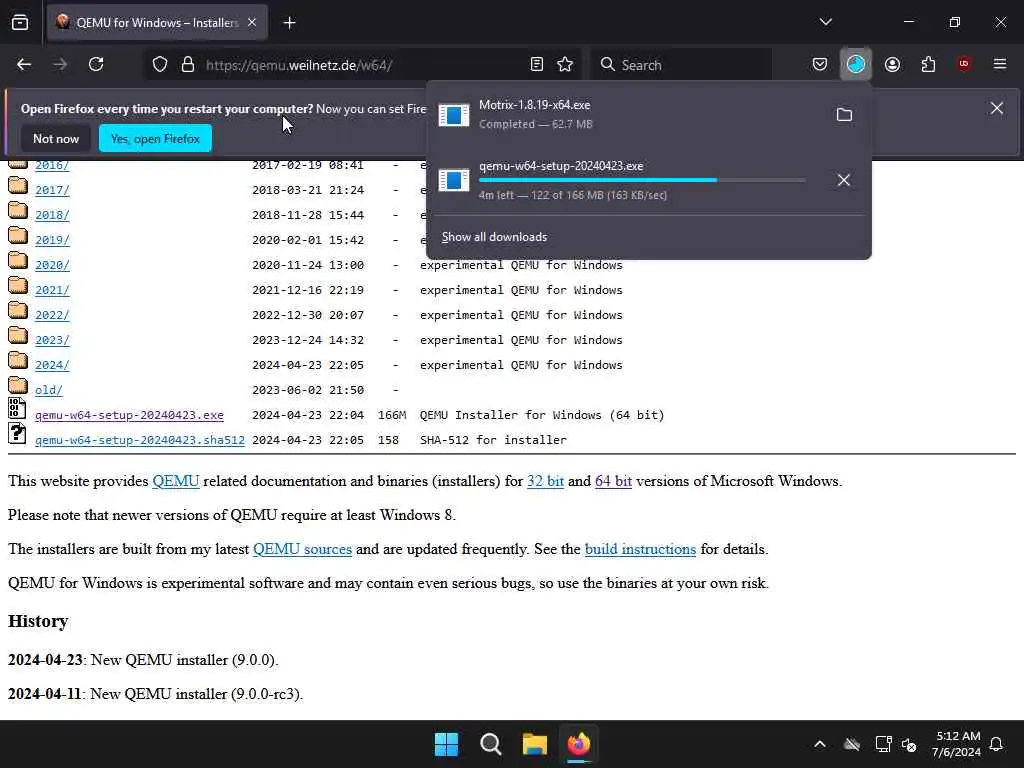This screenshot has height=768, width=1024.
Task: Click the History heading
Action: [x=38, y=621]
